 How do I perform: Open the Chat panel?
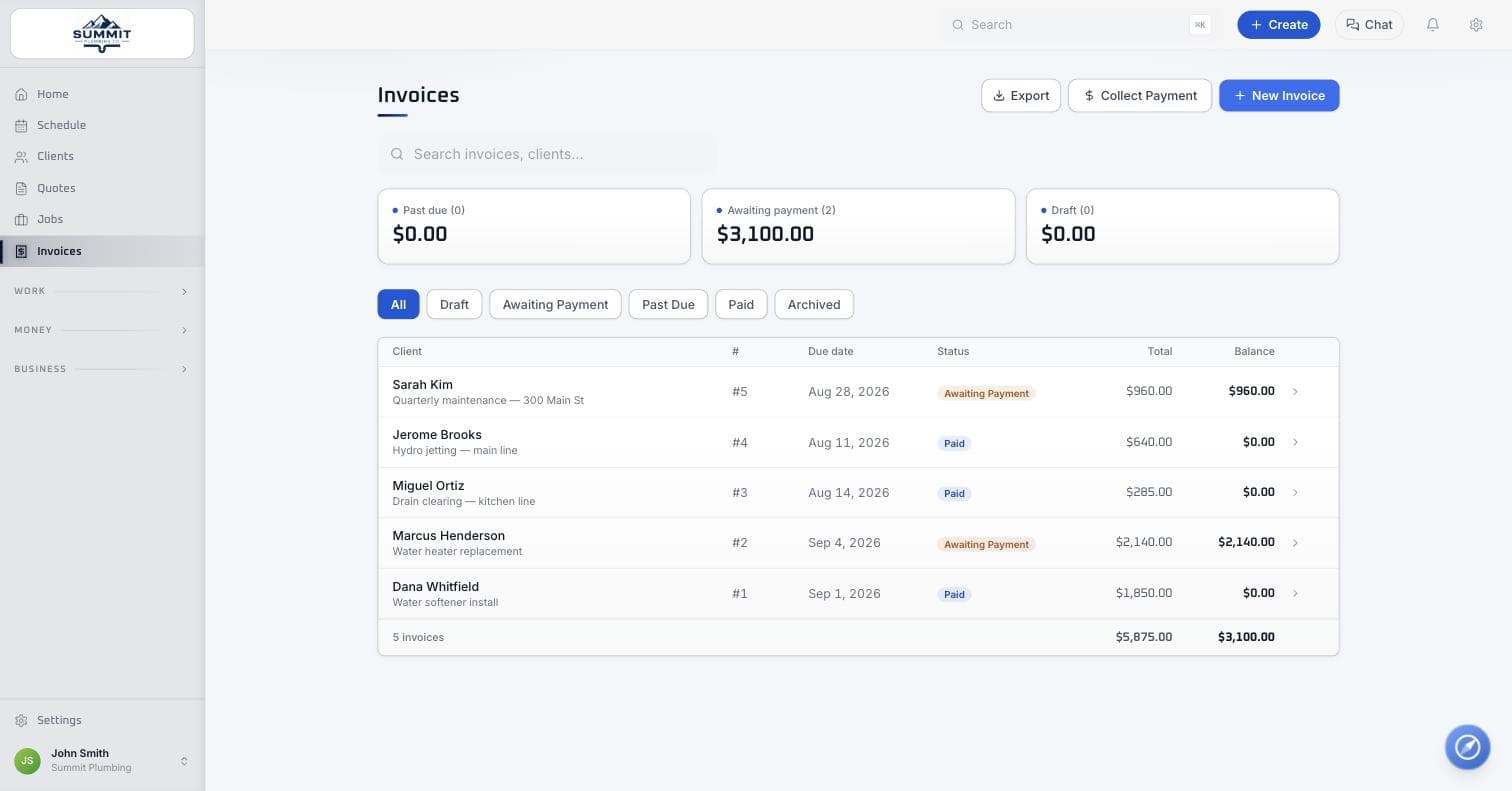click(1369, 25)
